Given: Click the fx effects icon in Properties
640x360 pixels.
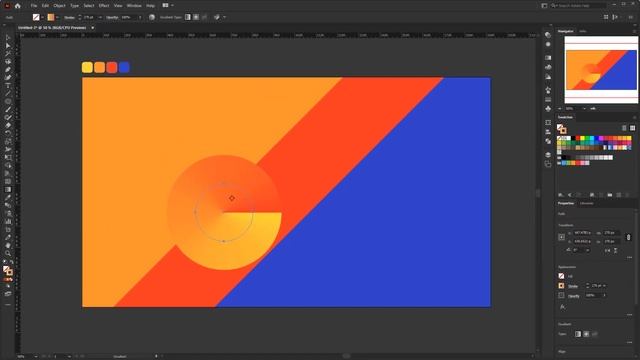Looking at the screenshot, I should click(x=562, y=307).
